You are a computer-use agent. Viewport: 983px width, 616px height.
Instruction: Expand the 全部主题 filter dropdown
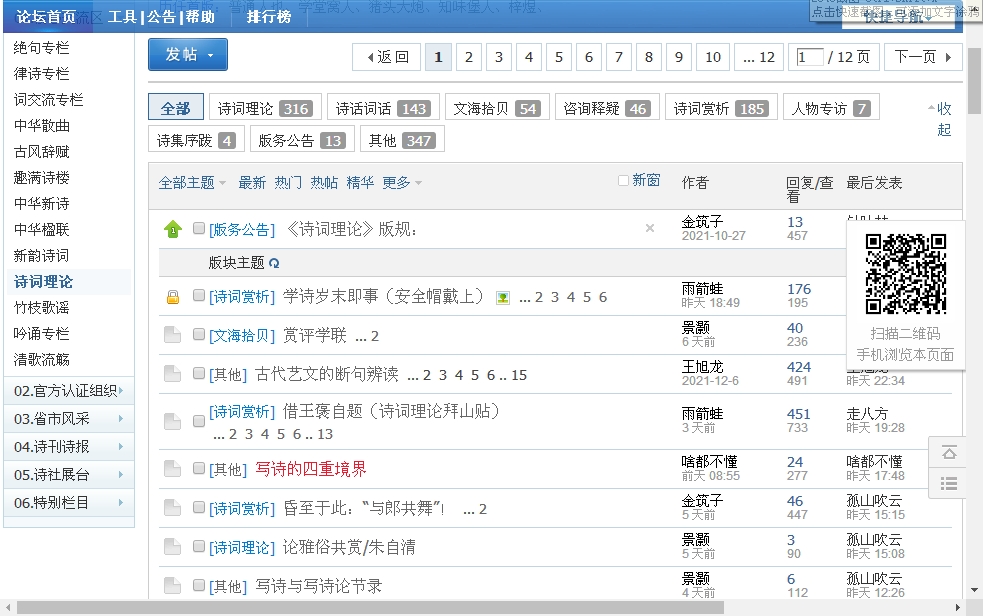click(x=192, y=183)
